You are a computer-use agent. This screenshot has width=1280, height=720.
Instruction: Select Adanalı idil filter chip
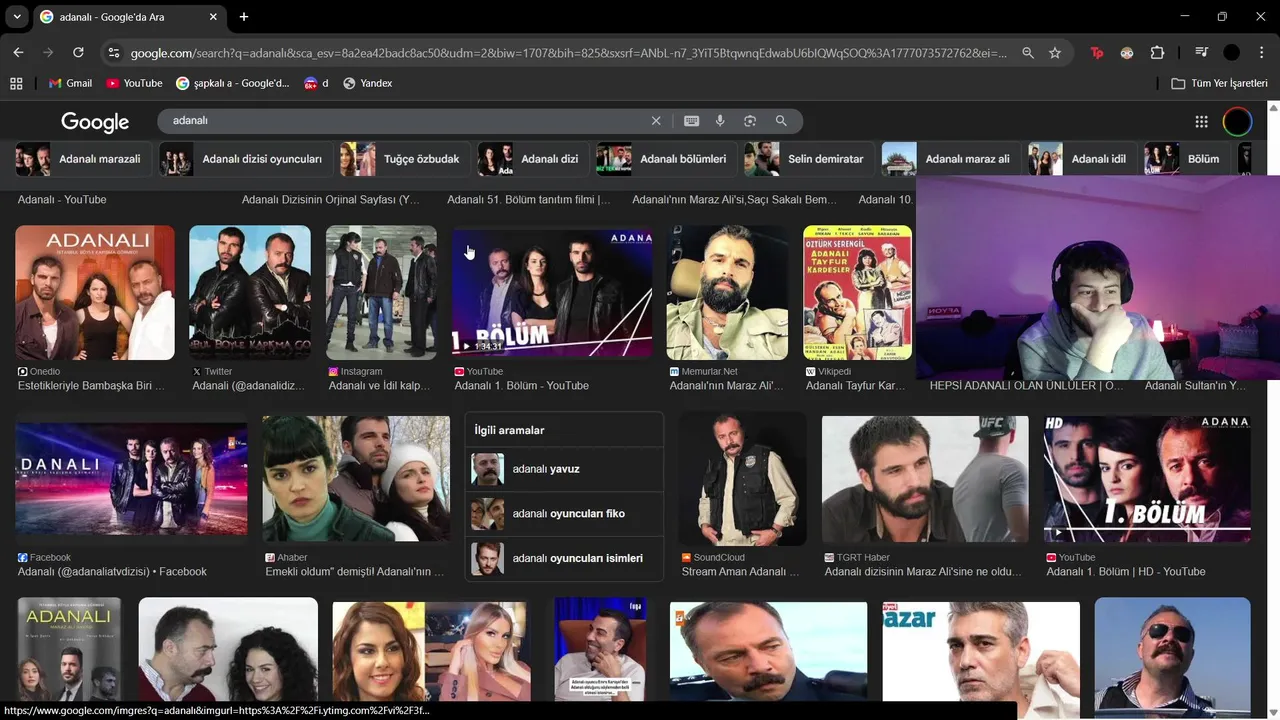(1082, 159)
